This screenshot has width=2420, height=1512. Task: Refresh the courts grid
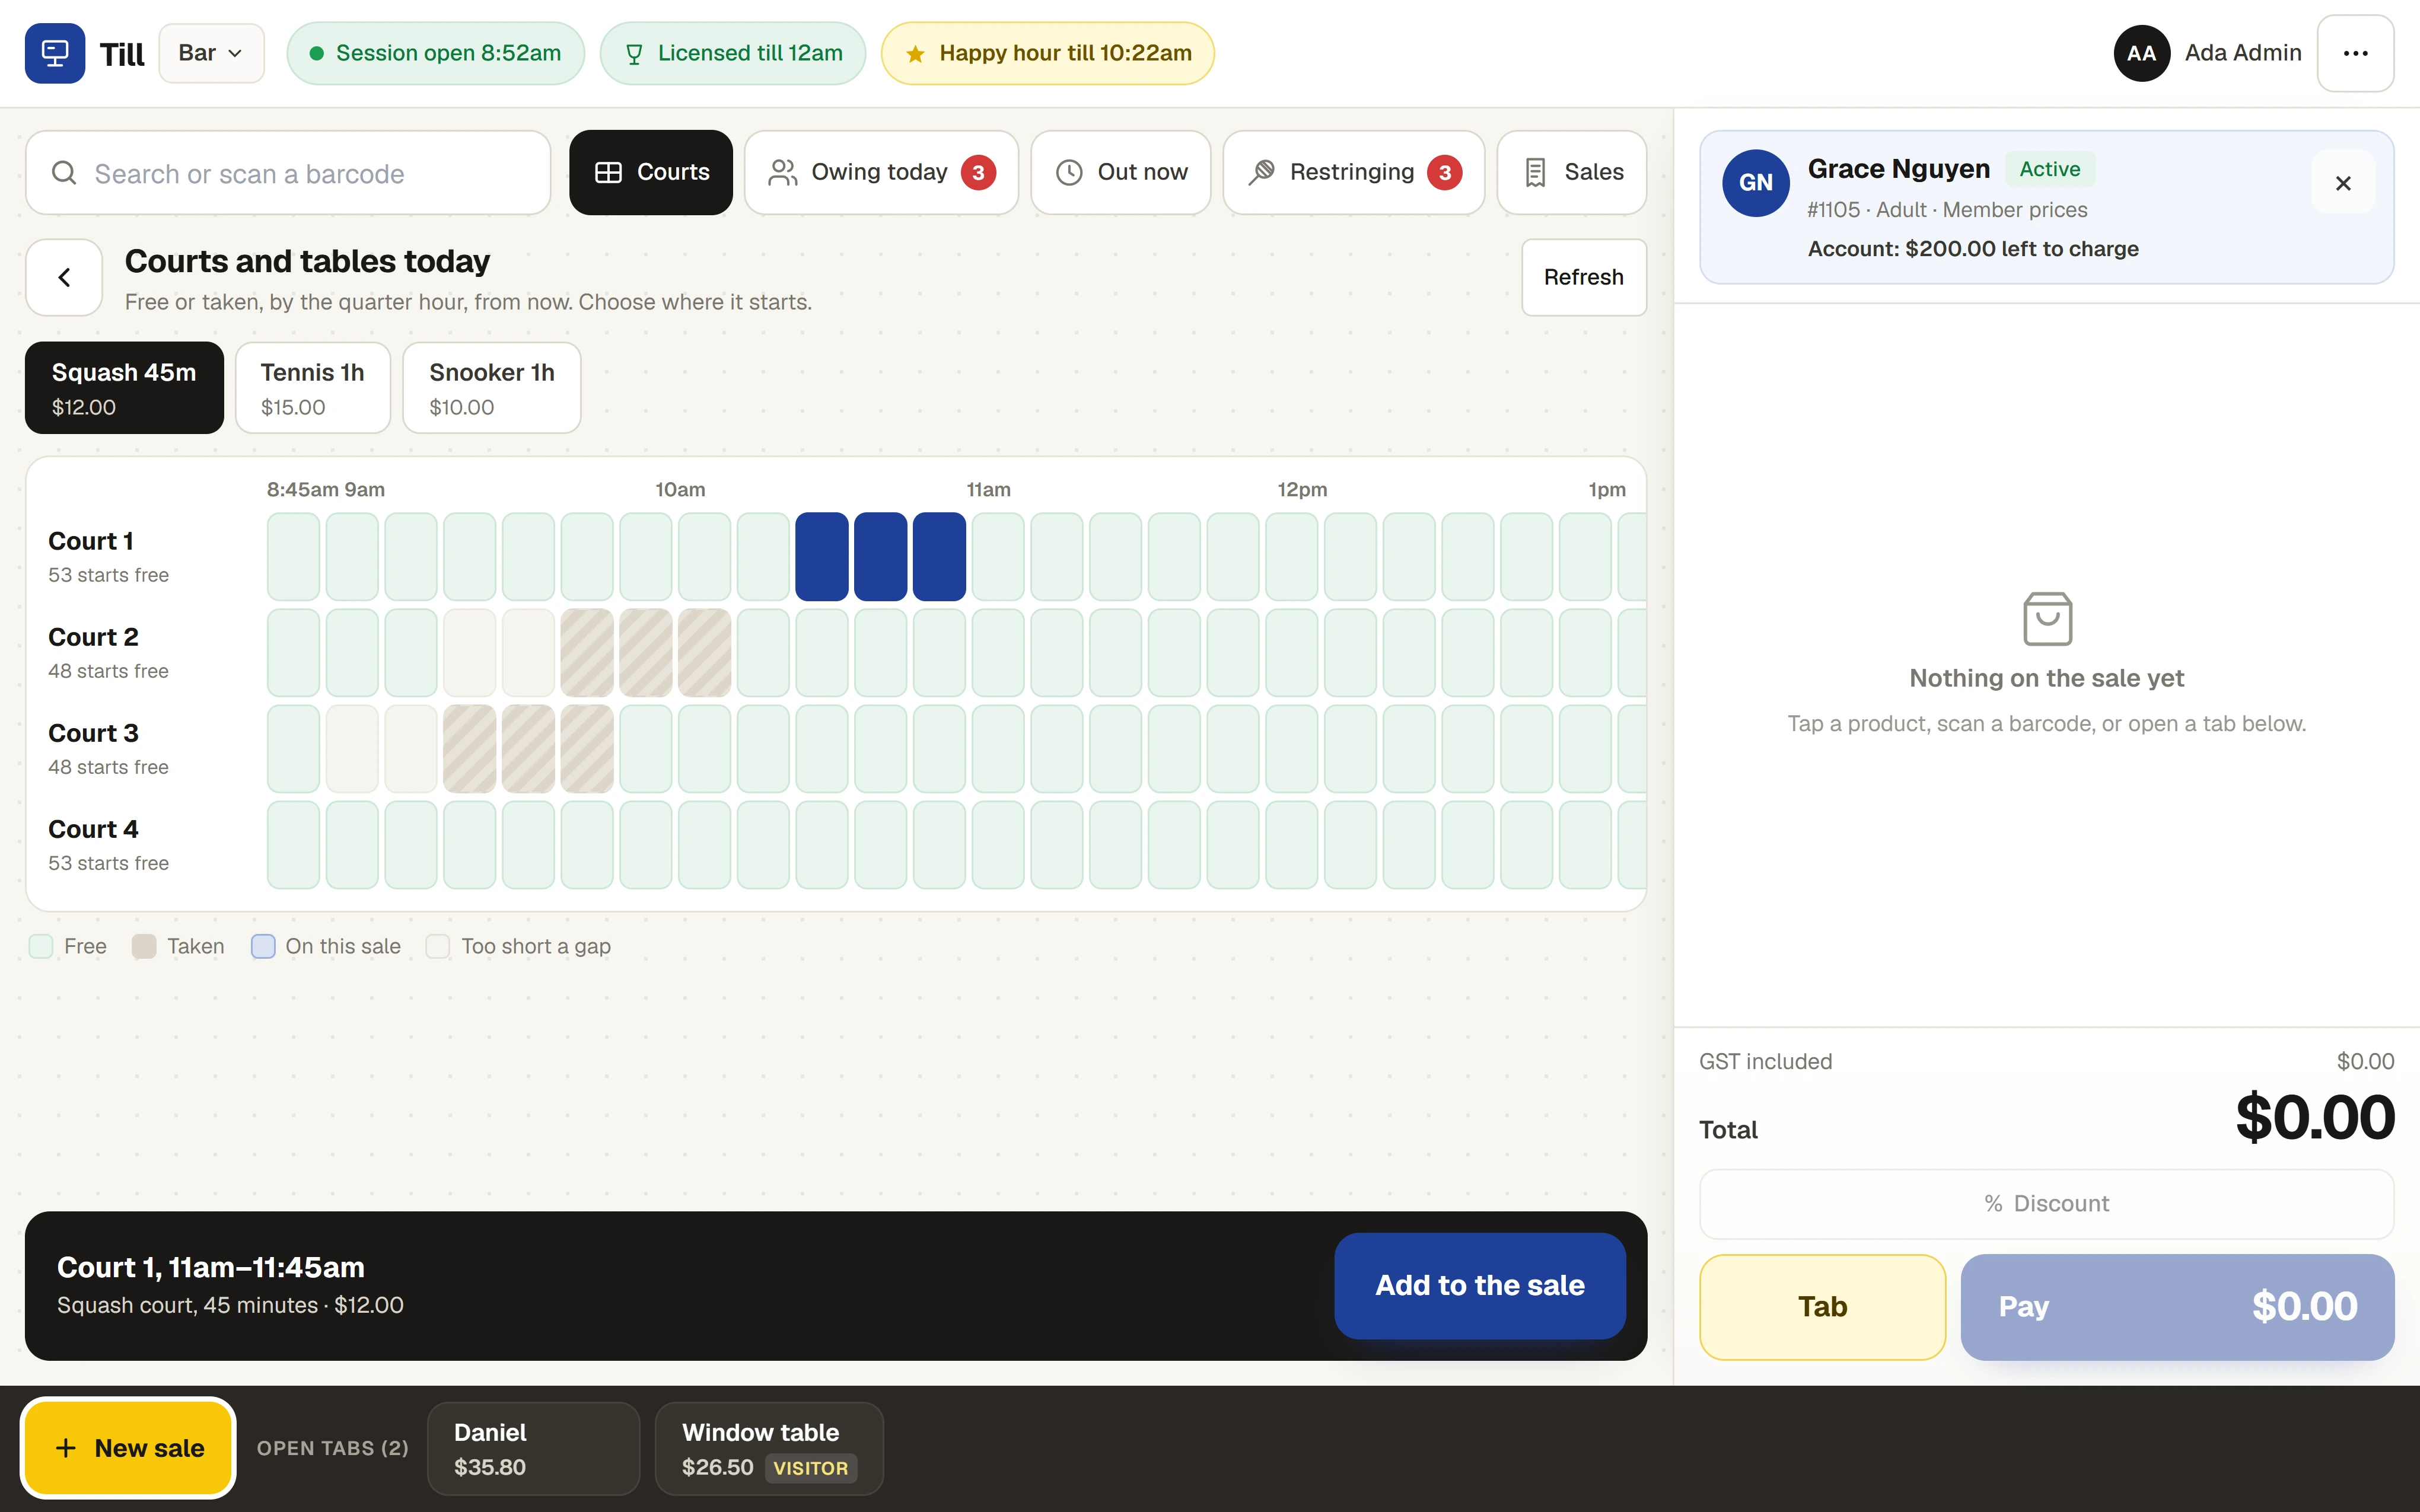pos(1583,277)
